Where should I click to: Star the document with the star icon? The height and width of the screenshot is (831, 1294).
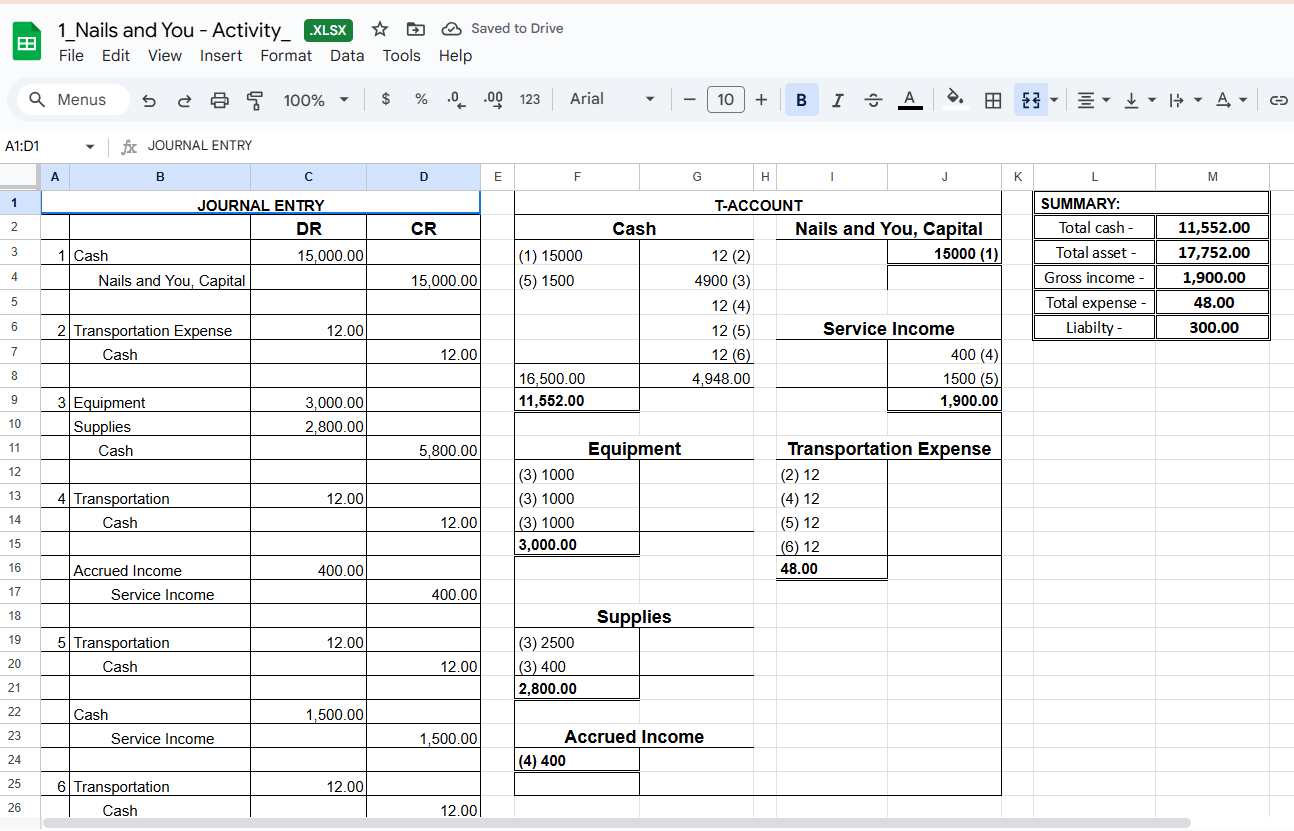coord(379,29)
